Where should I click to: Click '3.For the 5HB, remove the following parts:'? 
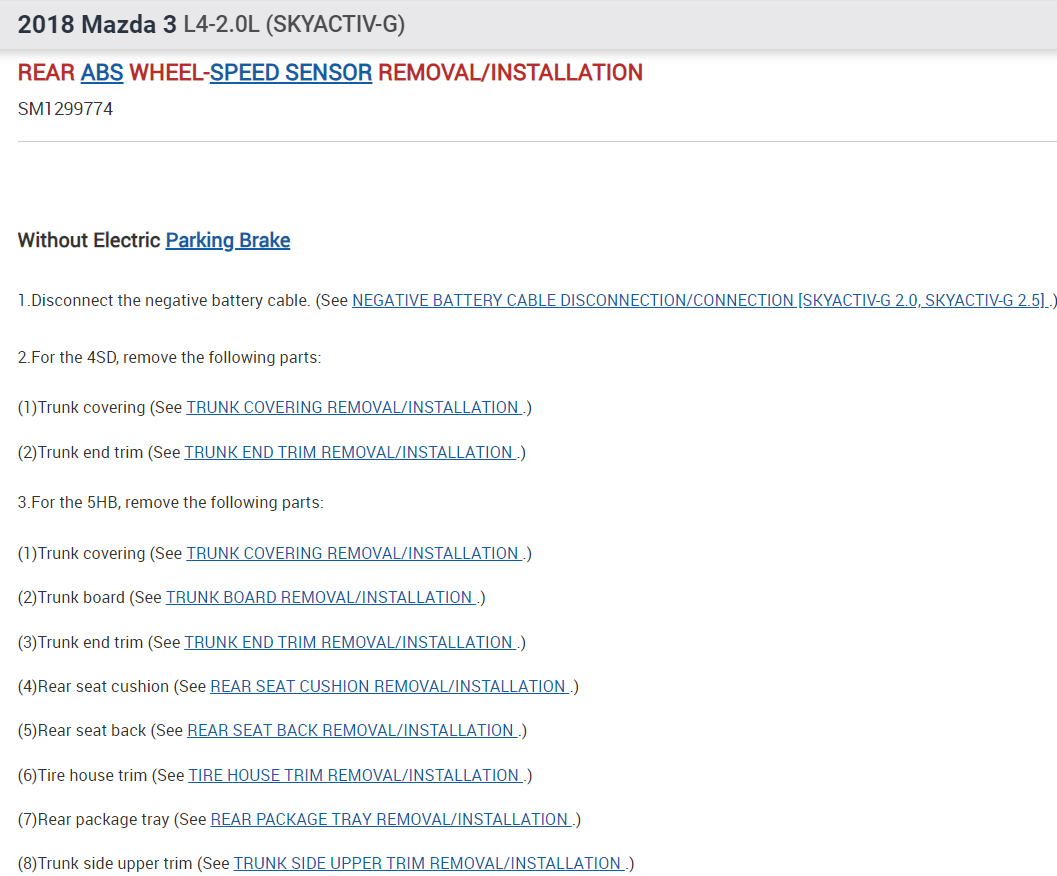point(171,502)
